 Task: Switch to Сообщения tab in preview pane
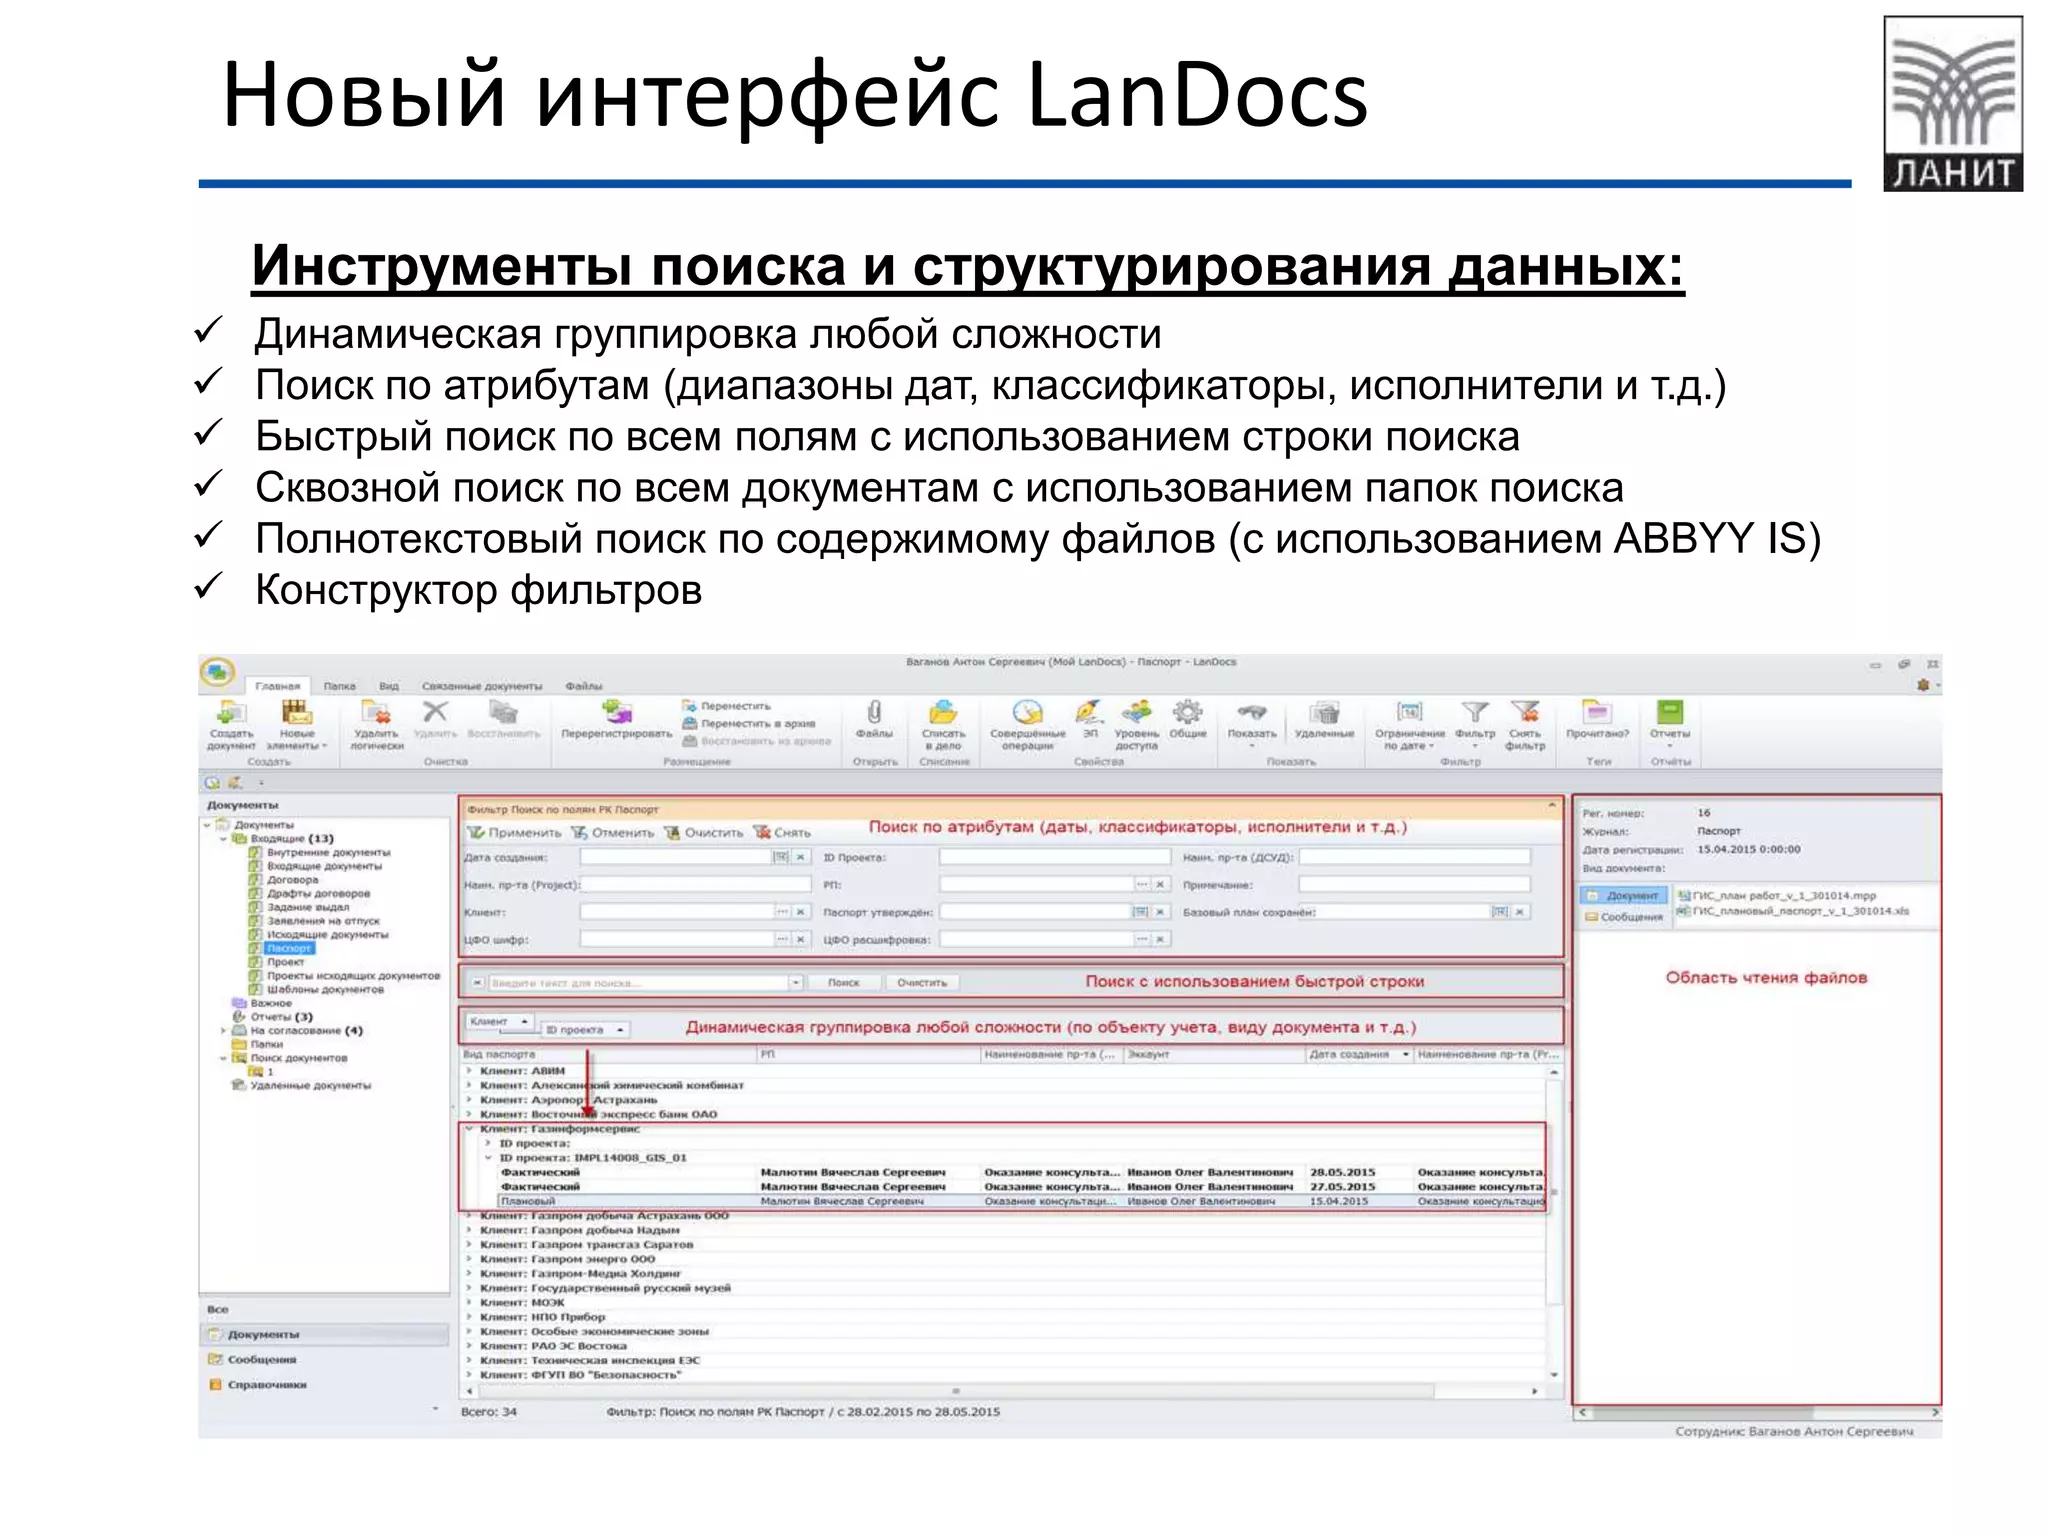pos(1624,917)
